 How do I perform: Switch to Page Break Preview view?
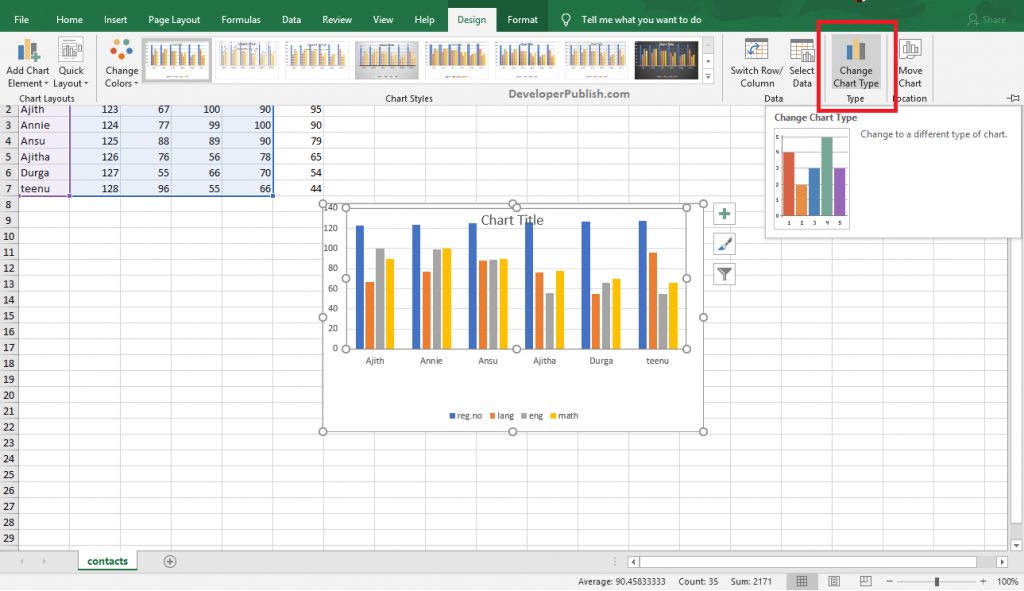tap(866, 581)
